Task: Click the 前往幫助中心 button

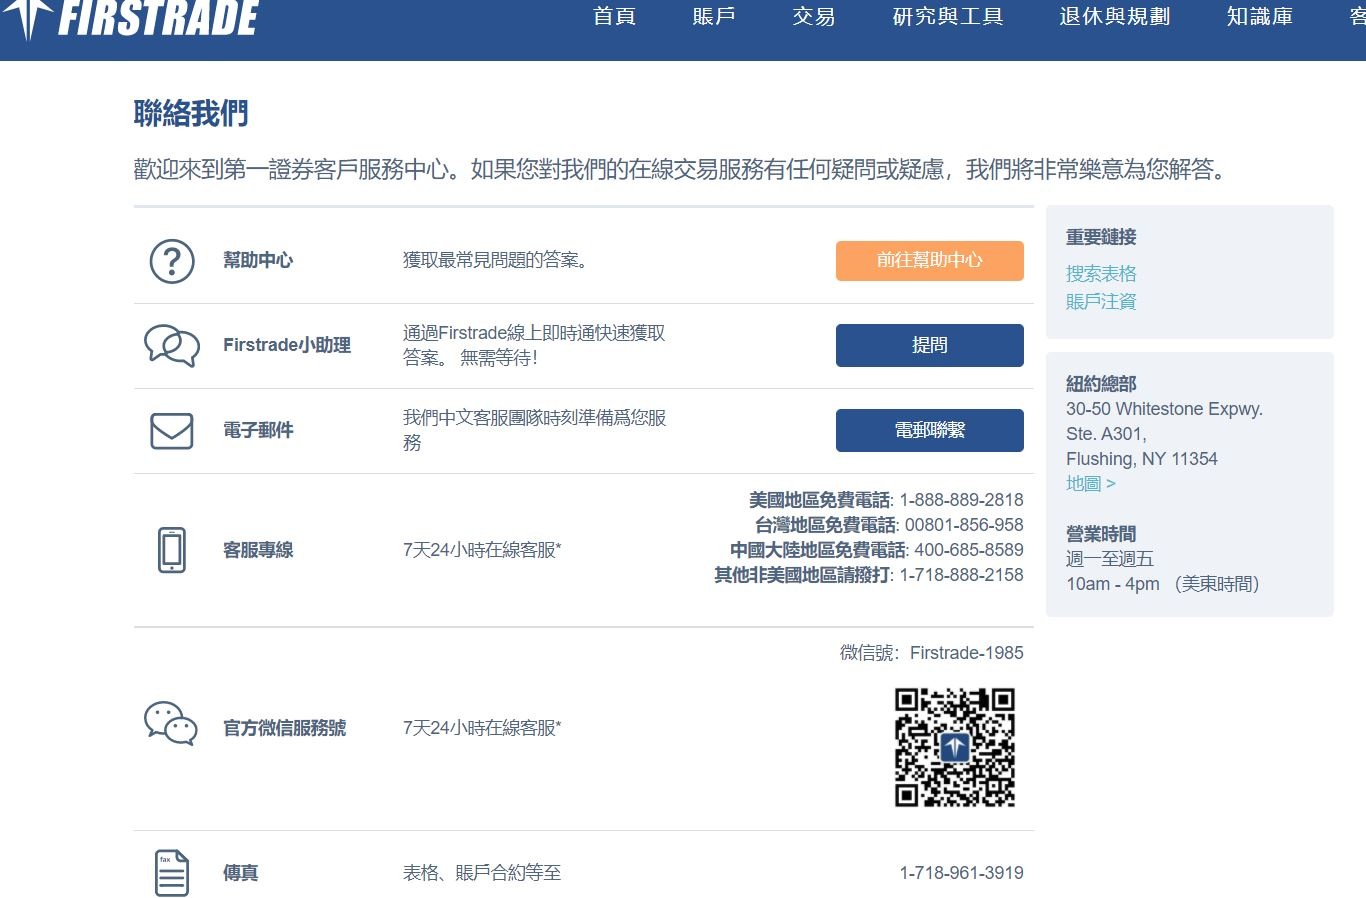Action: (930, 260)
